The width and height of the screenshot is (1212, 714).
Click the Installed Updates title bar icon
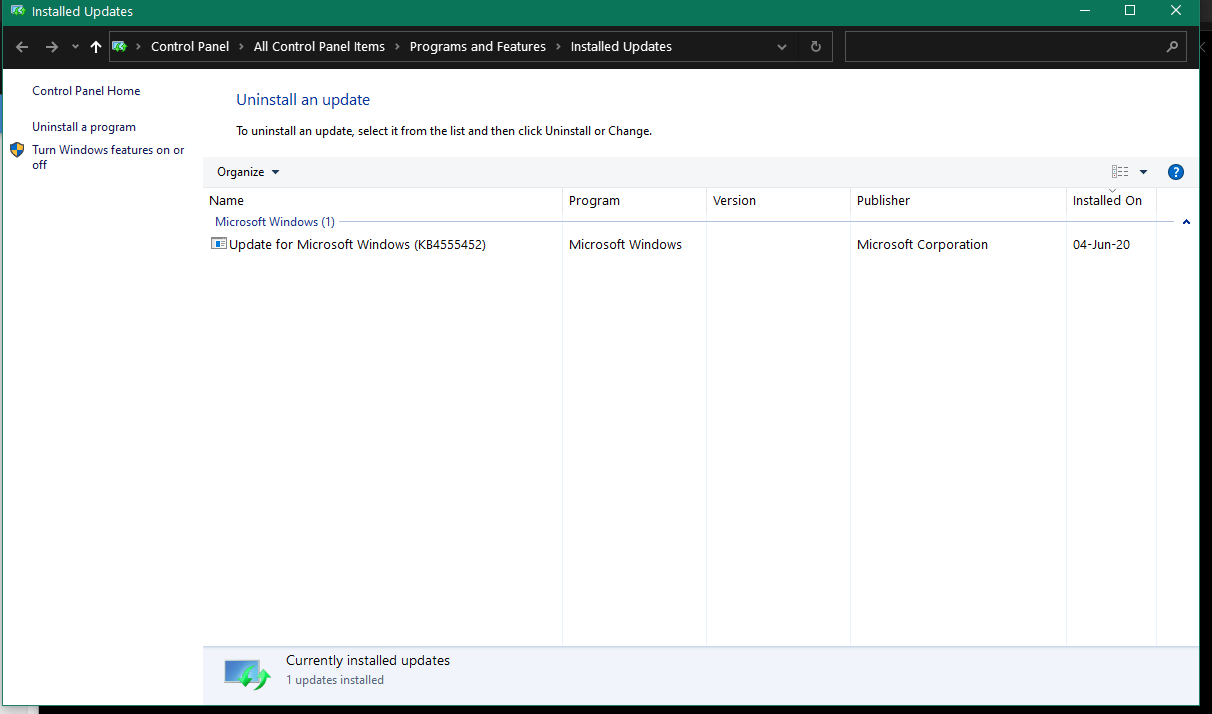(x=18, y=11)
